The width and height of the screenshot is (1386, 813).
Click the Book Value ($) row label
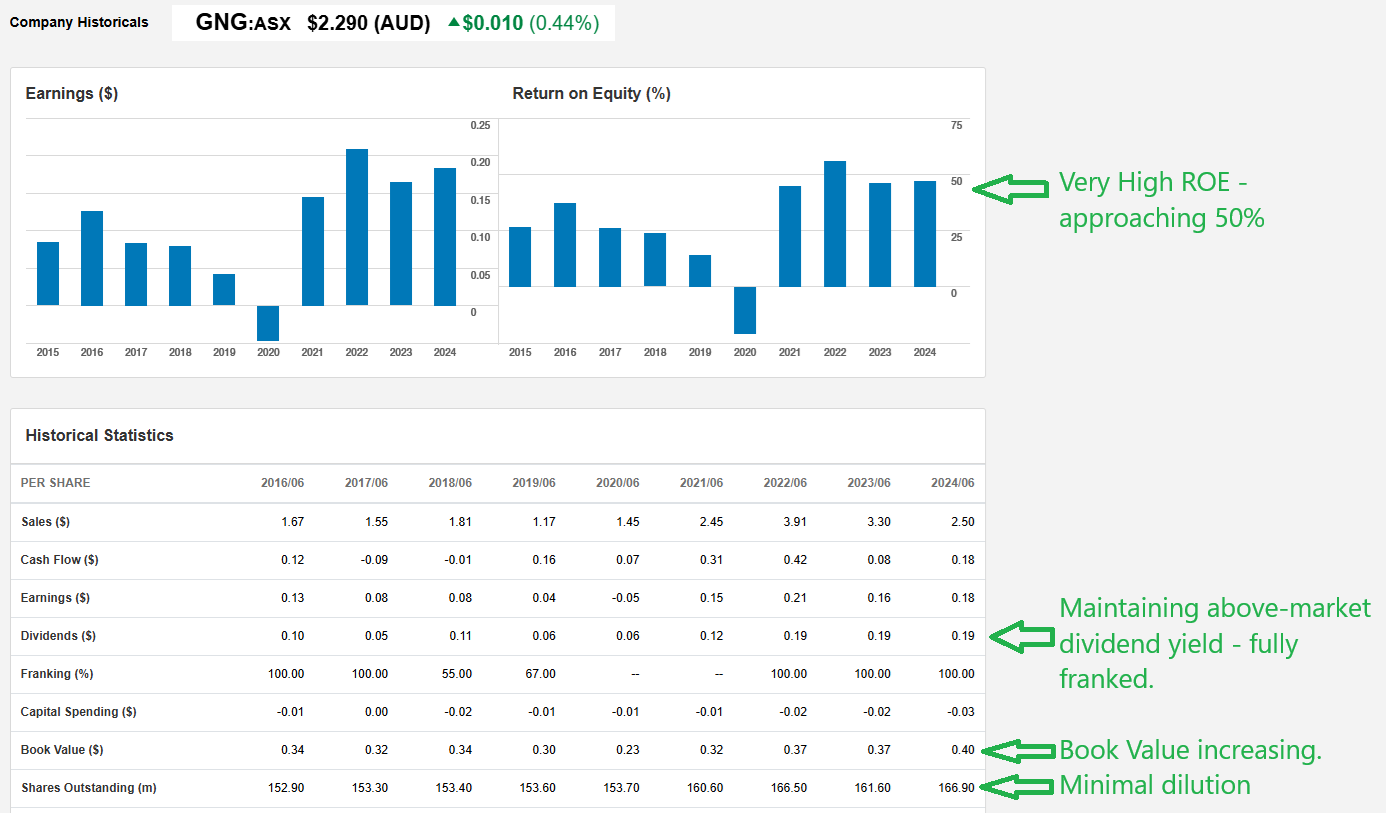click(62, 750)
